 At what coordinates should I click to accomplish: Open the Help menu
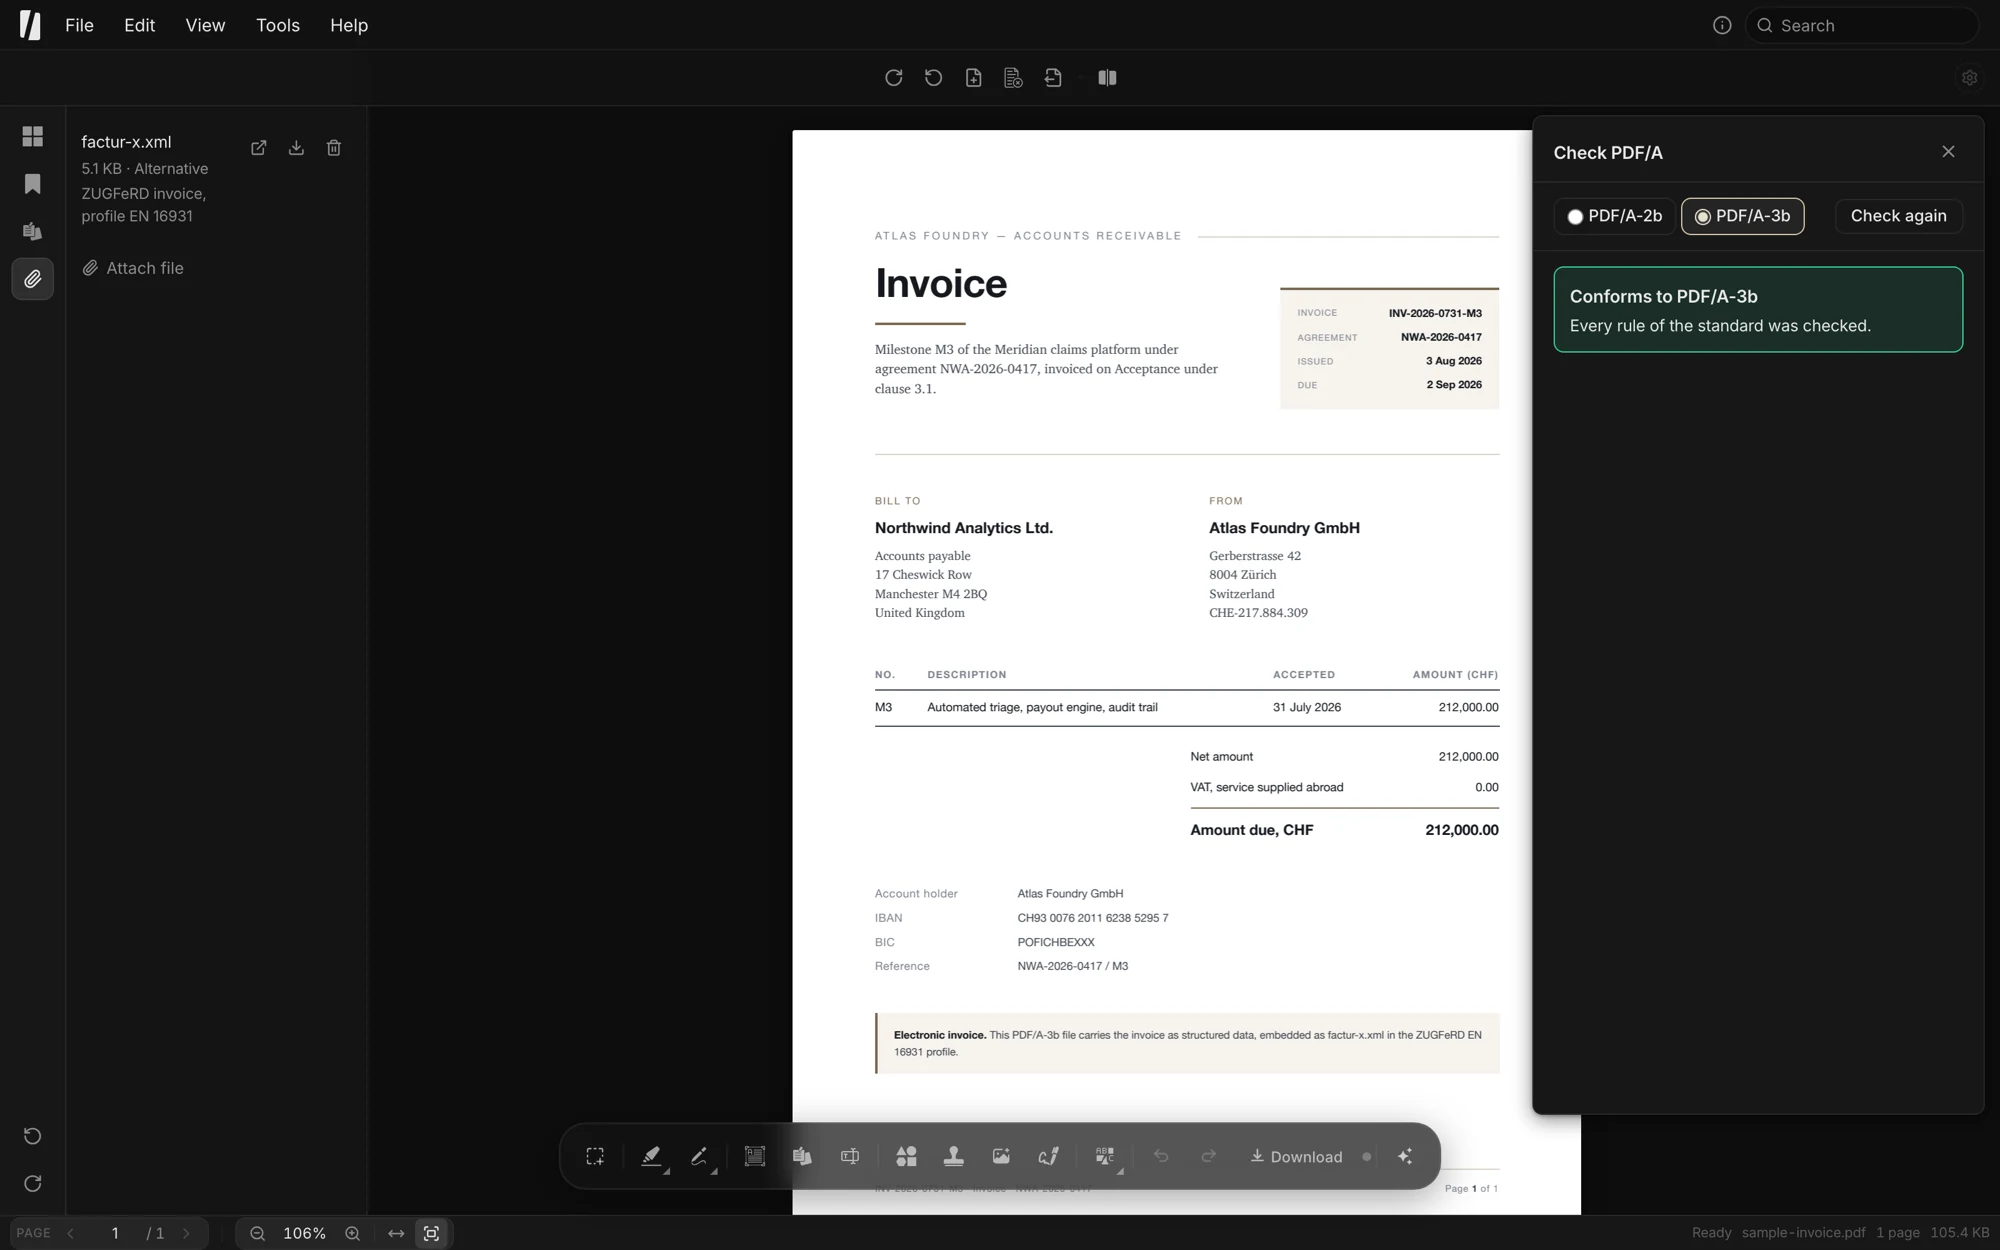click(349, 26)
